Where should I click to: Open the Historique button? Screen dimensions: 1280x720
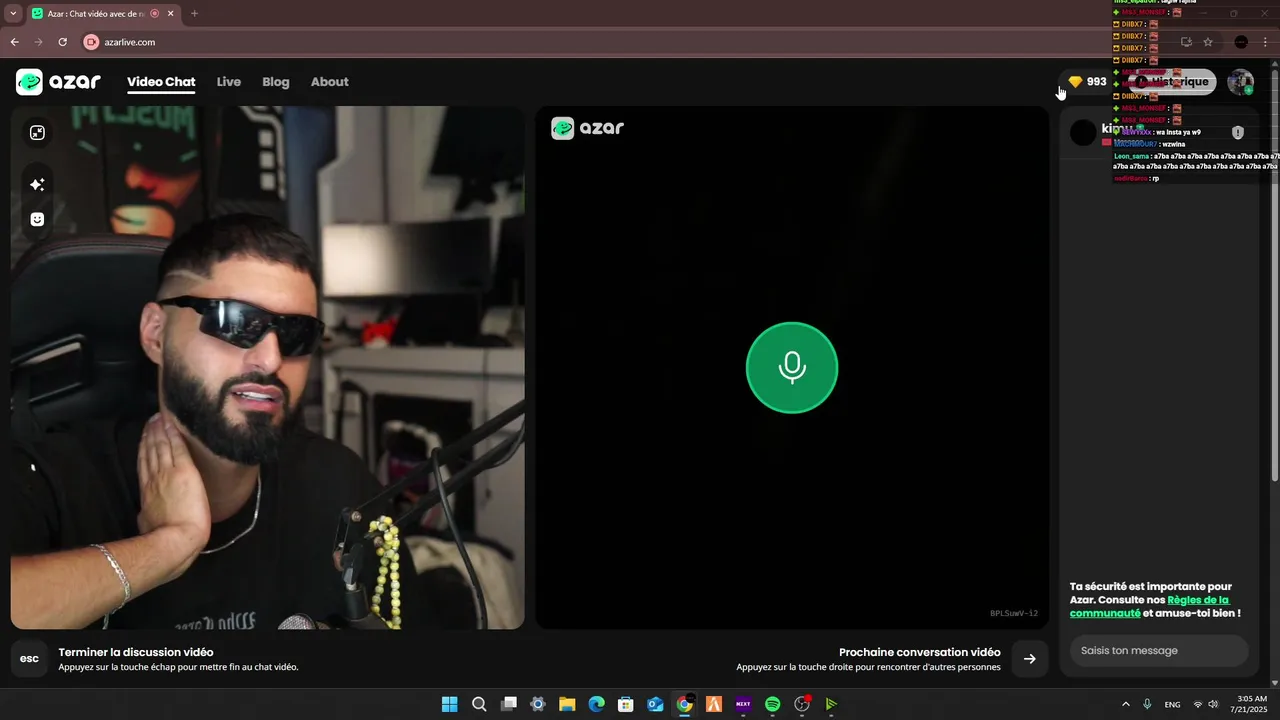click(x=1173, y=82)
